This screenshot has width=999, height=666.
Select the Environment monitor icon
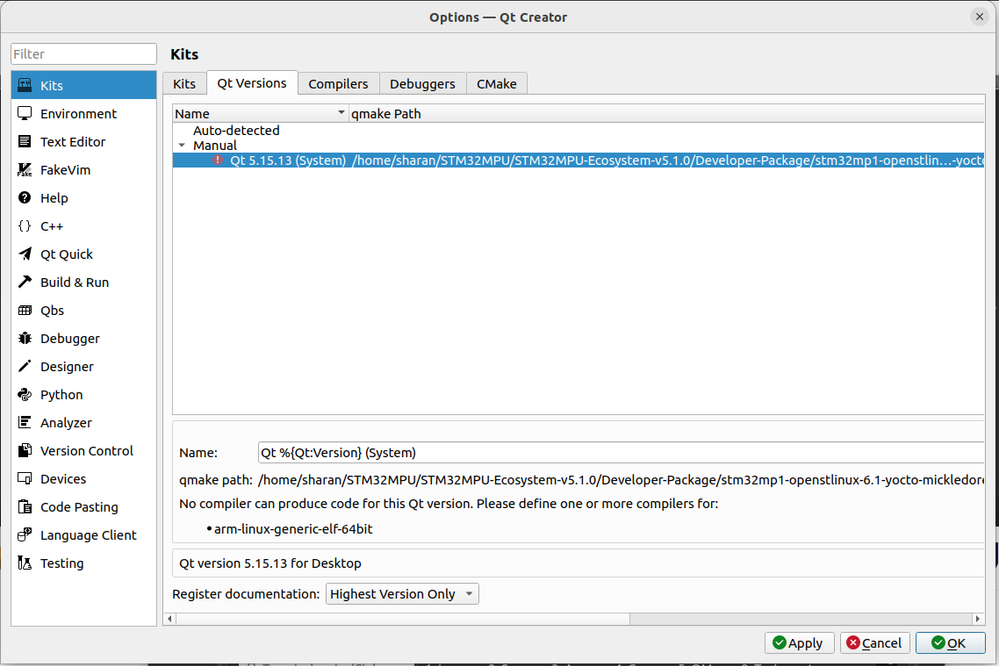pos(25,114)
